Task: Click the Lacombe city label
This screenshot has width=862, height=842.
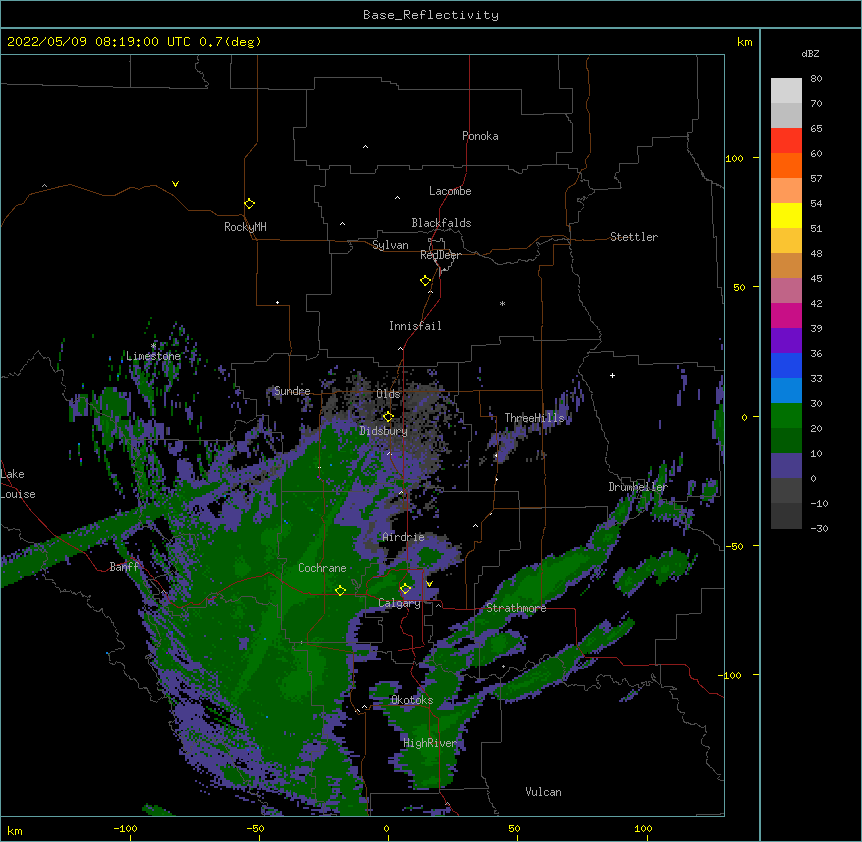Action: [450, 191]
